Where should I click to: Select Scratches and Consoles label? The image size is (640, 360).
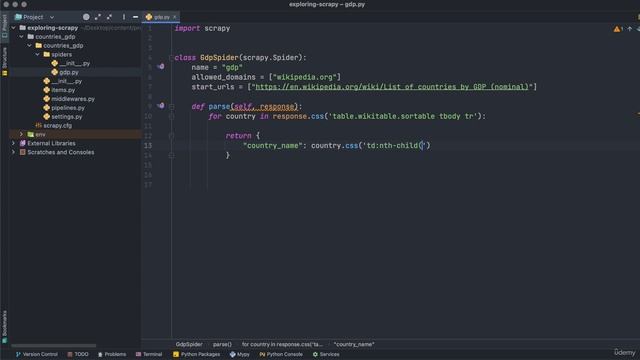click(x=60, y=152)
